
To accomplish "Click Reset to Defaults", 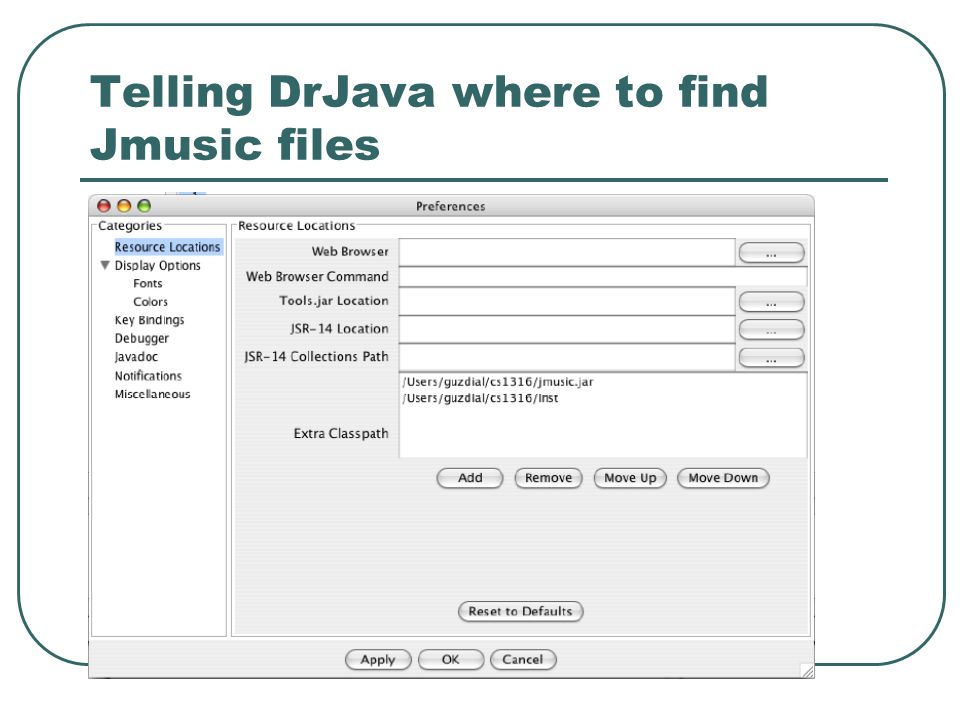I will pos(520,611).
